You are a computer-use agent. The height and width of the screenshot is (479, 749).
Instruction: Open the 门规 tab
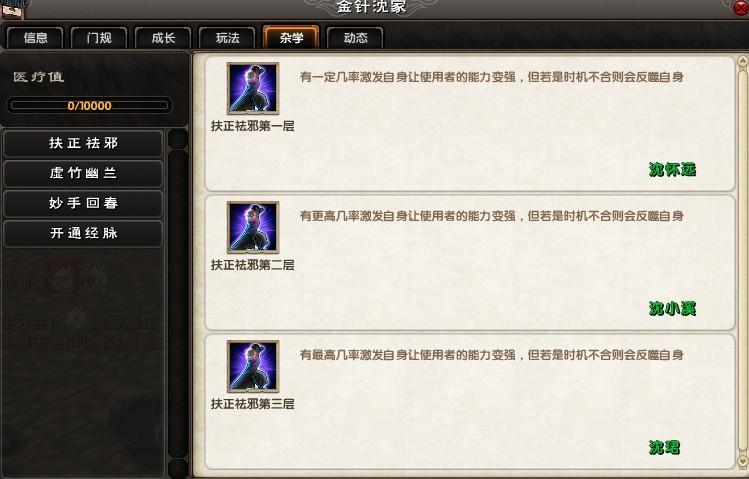click(x=99, y=37)
